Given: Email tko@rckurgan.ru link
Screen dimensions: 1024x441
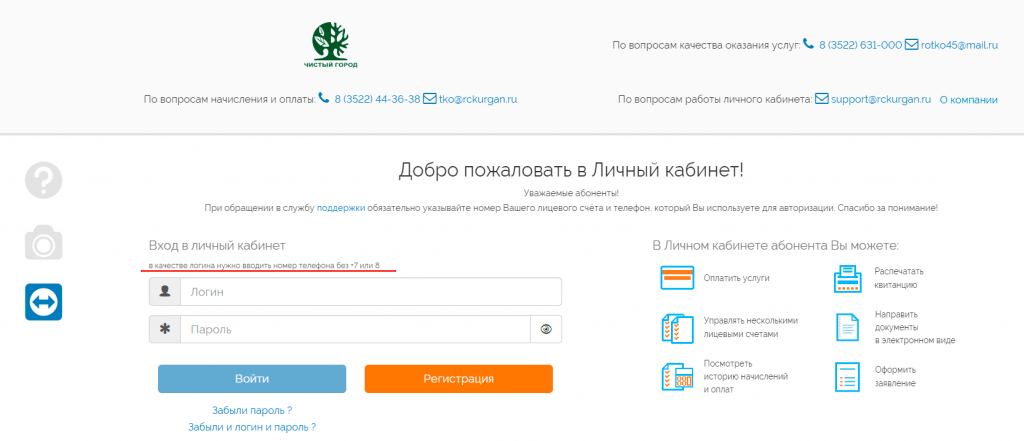Looking at the screenshot, I should coord(478,100).
